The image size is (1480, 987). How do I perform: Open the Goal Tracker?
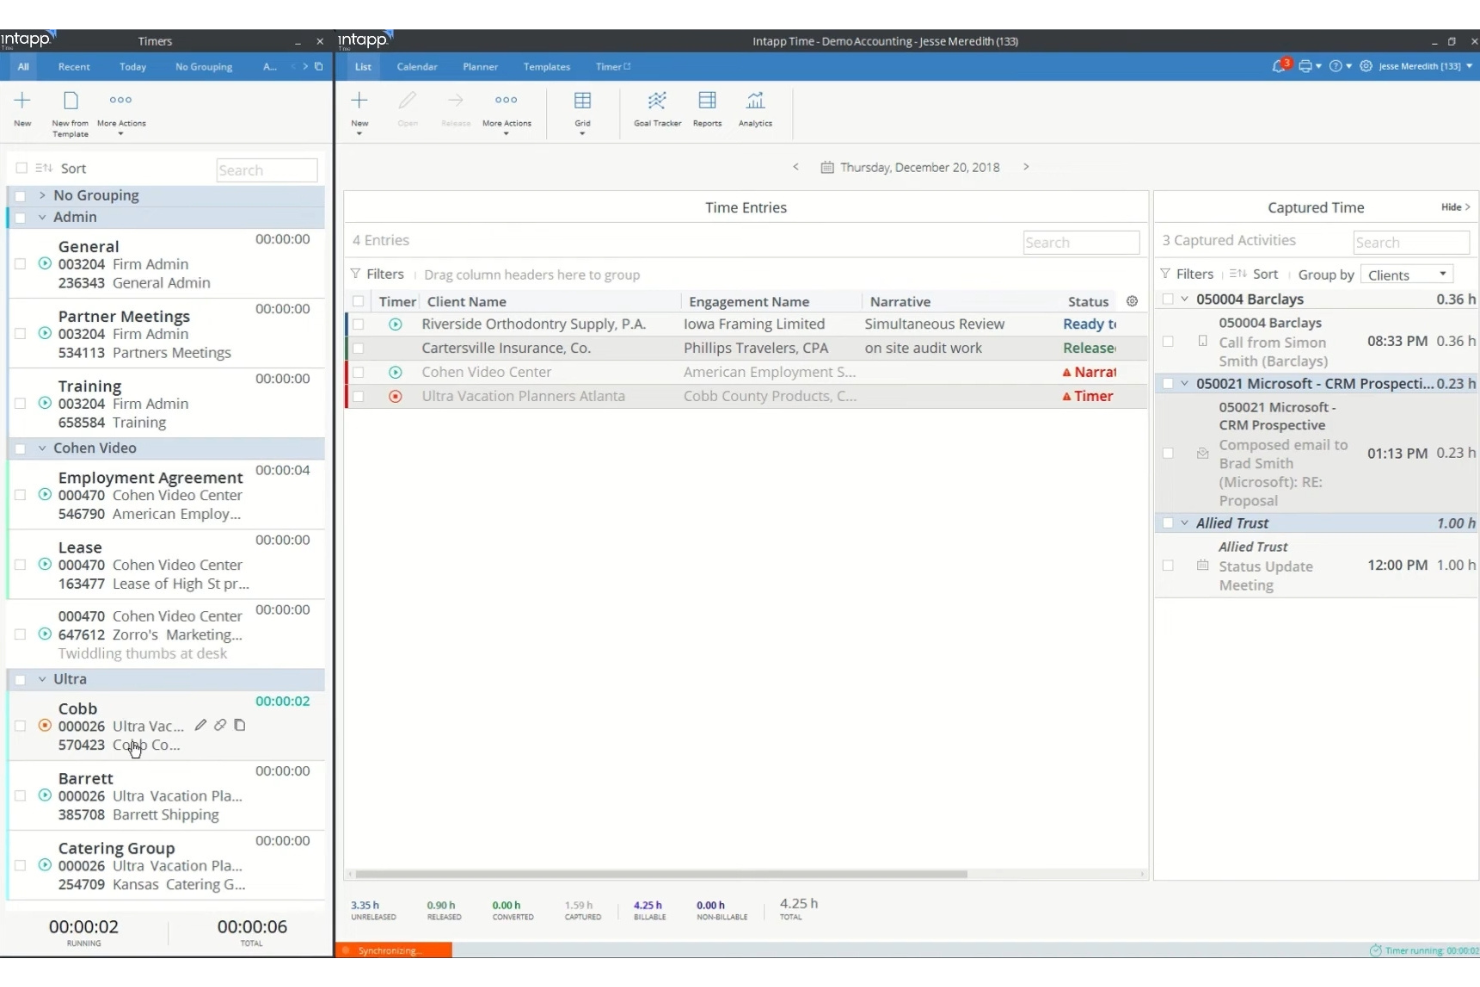(x=657, y=108)
